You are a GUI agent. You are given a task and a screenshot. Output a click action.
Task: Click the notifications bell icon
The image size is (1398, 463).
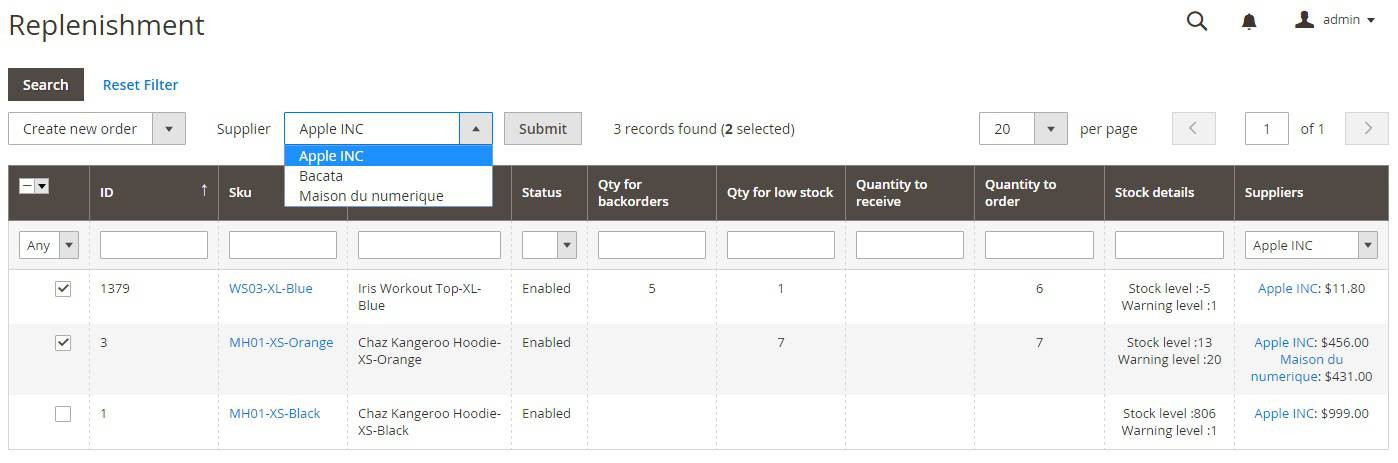(x=1249, y=21)
